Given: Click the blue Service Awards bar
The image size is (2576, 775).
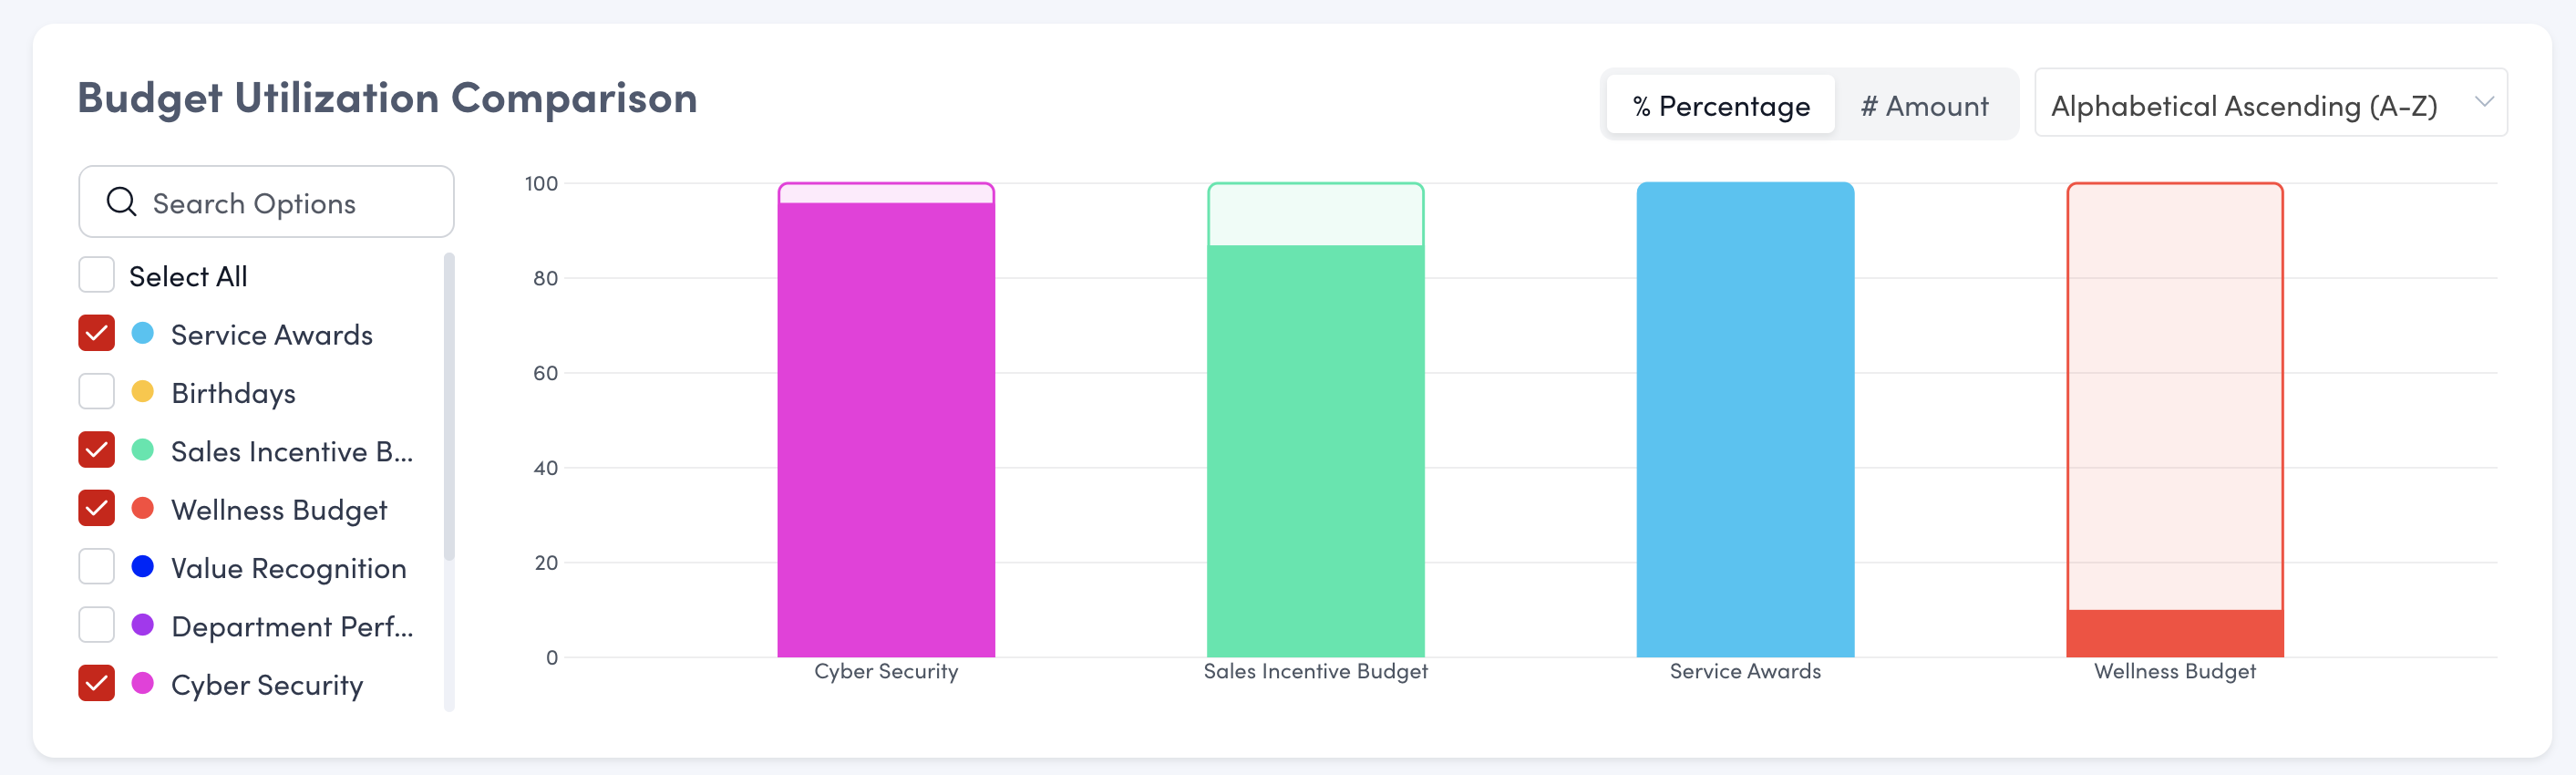Looking at the screenshot, I should pos(1745,420).
